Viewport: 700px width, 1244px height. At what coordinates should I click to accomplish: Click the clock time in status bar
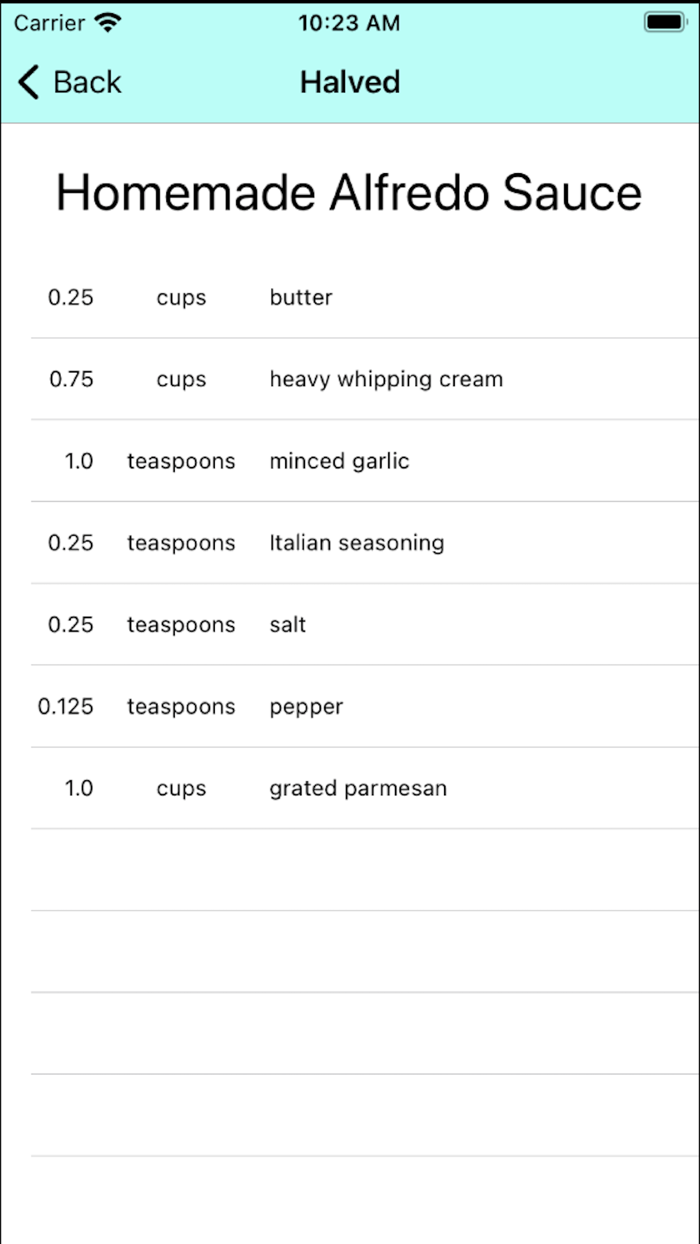pyautogui.click(x=349, y=22)
